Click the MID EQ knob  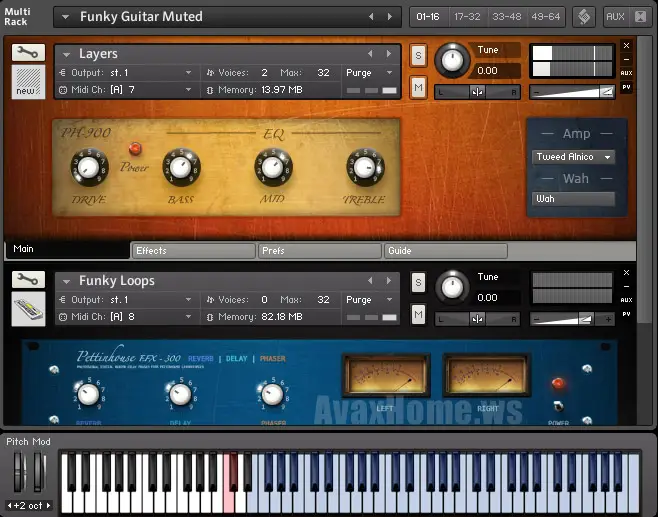[x=273, y=167]
